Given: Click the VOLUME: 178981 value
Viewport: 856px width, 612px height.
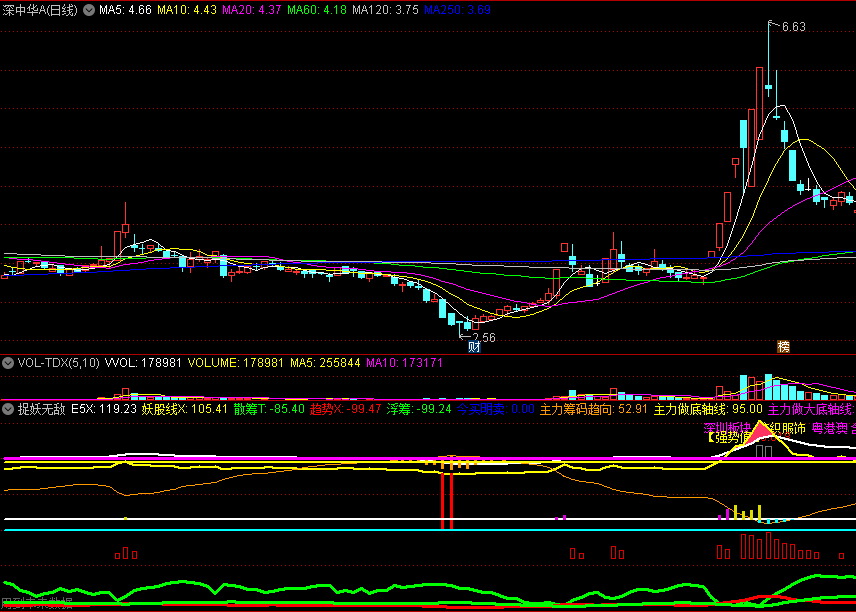Looking at the screenshot, I should click(x=236, y=363).
